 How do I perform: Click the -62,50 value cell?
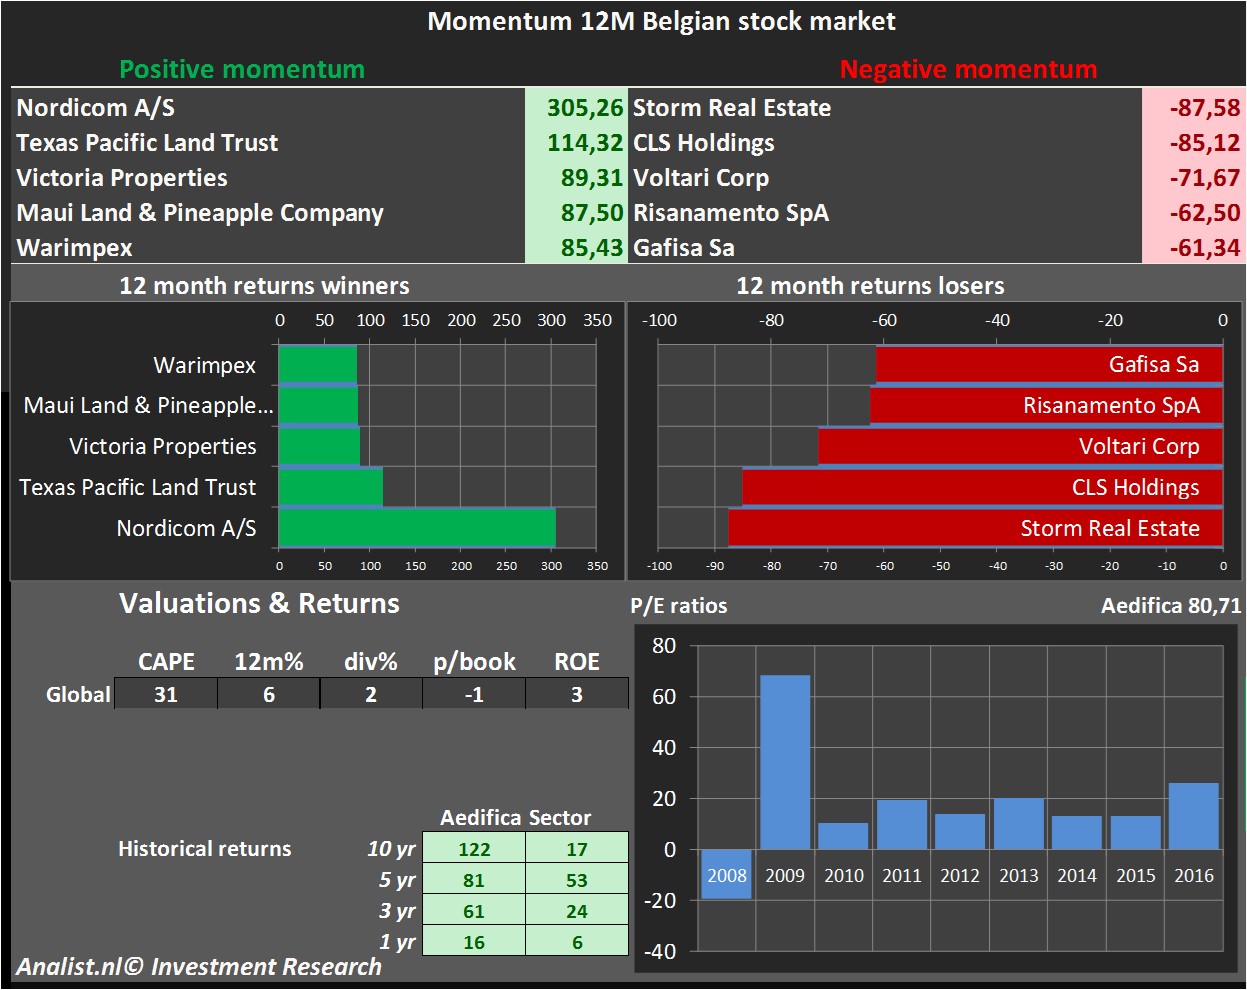click(x=1193, y=212)
